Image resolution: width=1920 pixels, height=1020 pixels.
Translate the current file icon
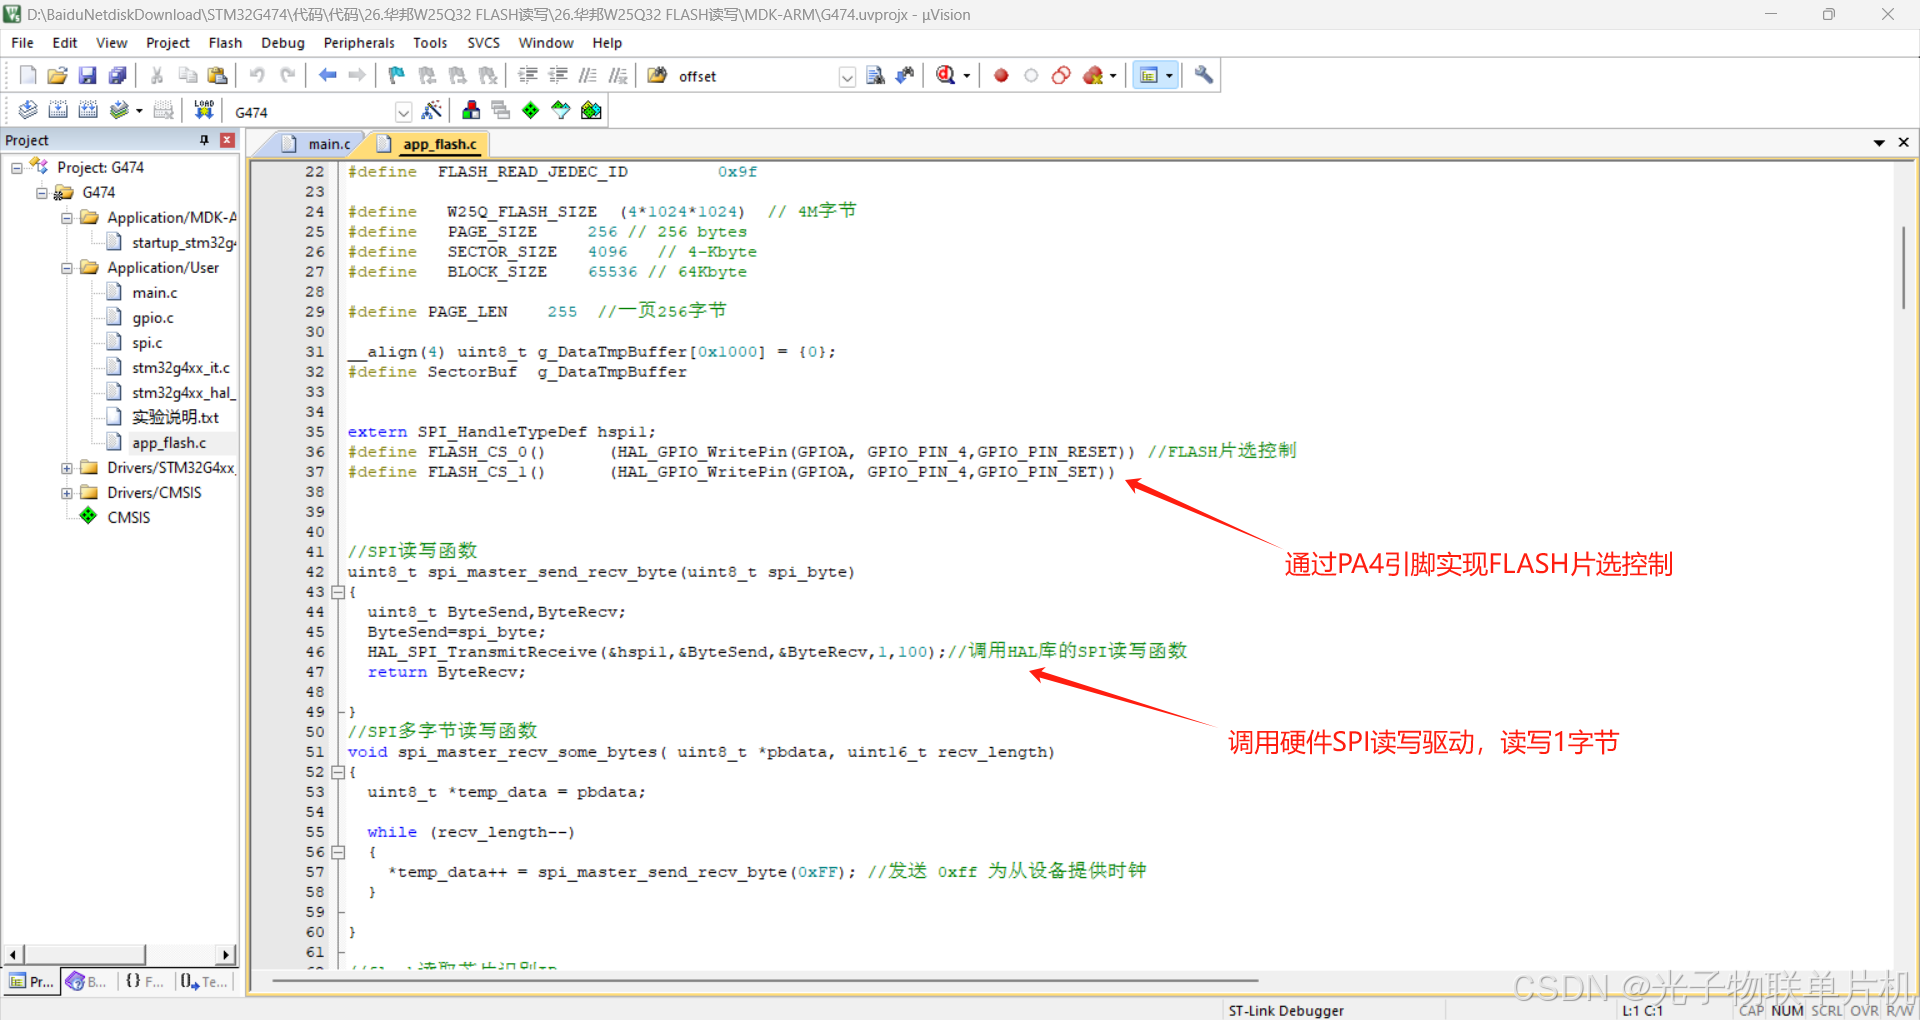click(28, 111)
